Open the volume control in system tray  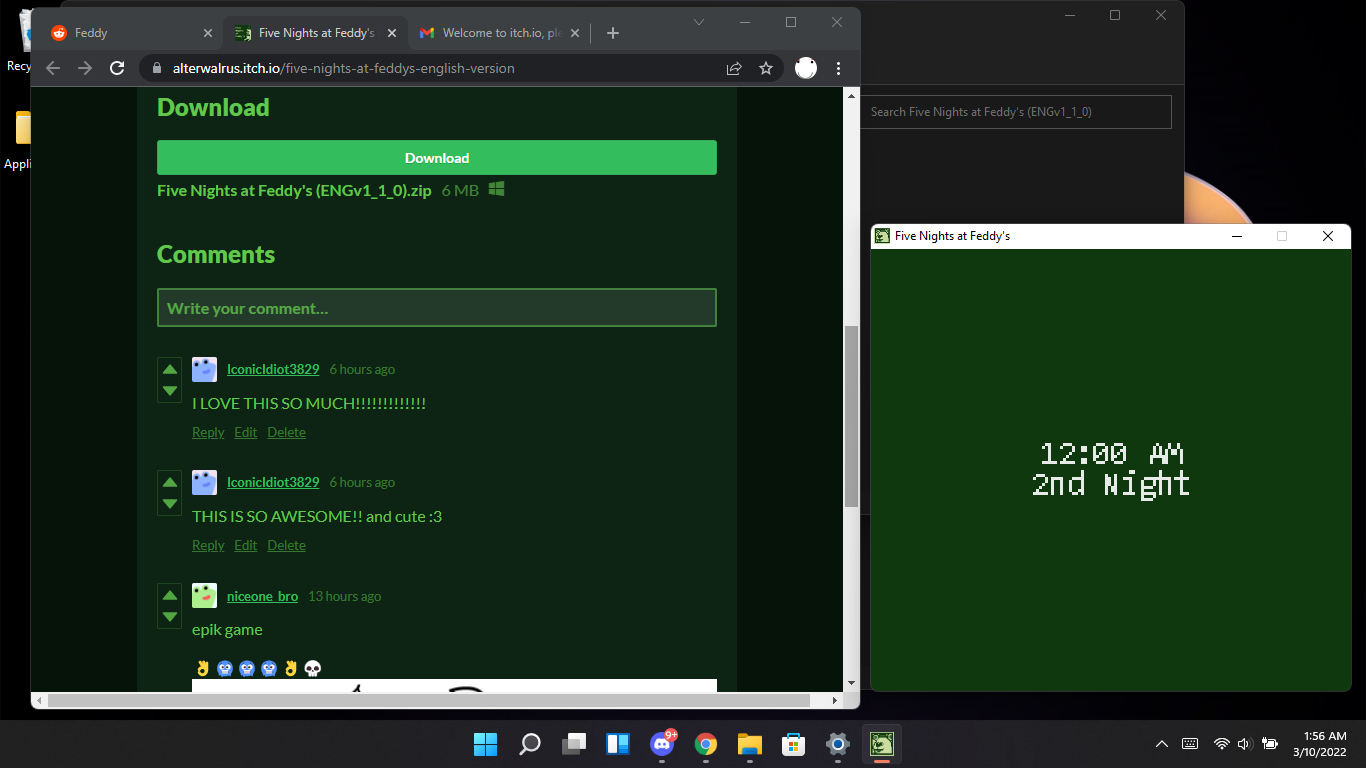click(1244, 744)
